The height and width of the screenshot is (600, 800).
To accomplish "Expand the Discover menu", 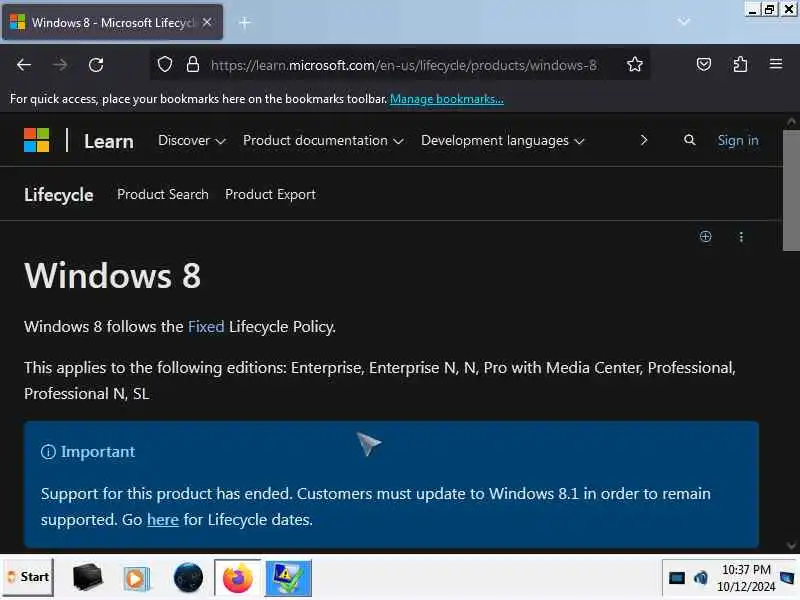I will (x=192, y=141).
